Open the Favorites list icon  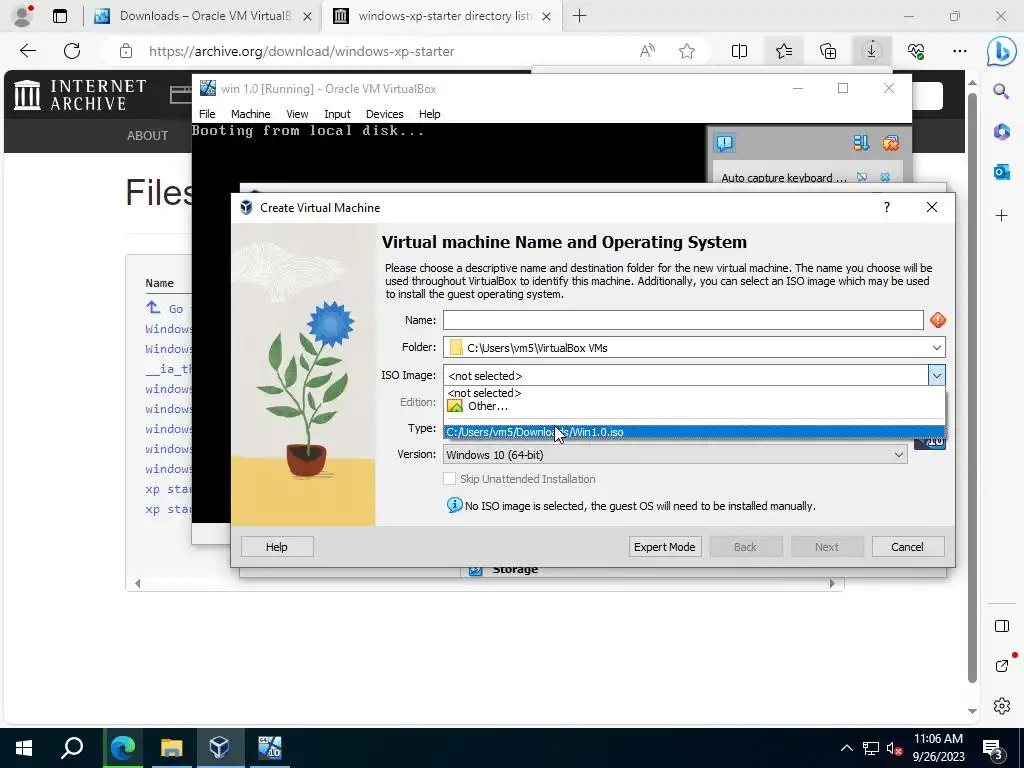tap(784, 51)
